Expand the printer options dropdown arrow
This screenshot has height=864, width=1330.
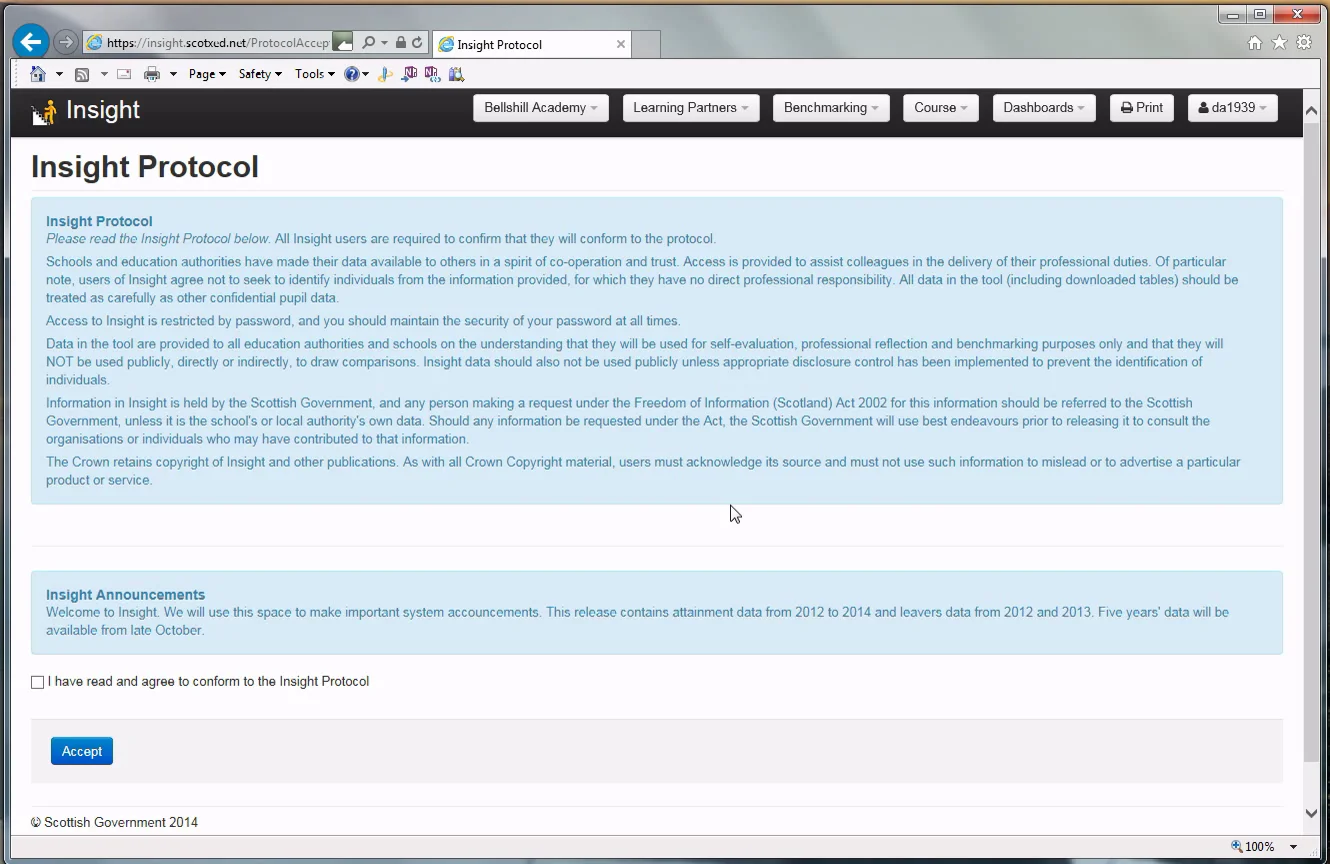pyautogui.click(x=173, y=74)
